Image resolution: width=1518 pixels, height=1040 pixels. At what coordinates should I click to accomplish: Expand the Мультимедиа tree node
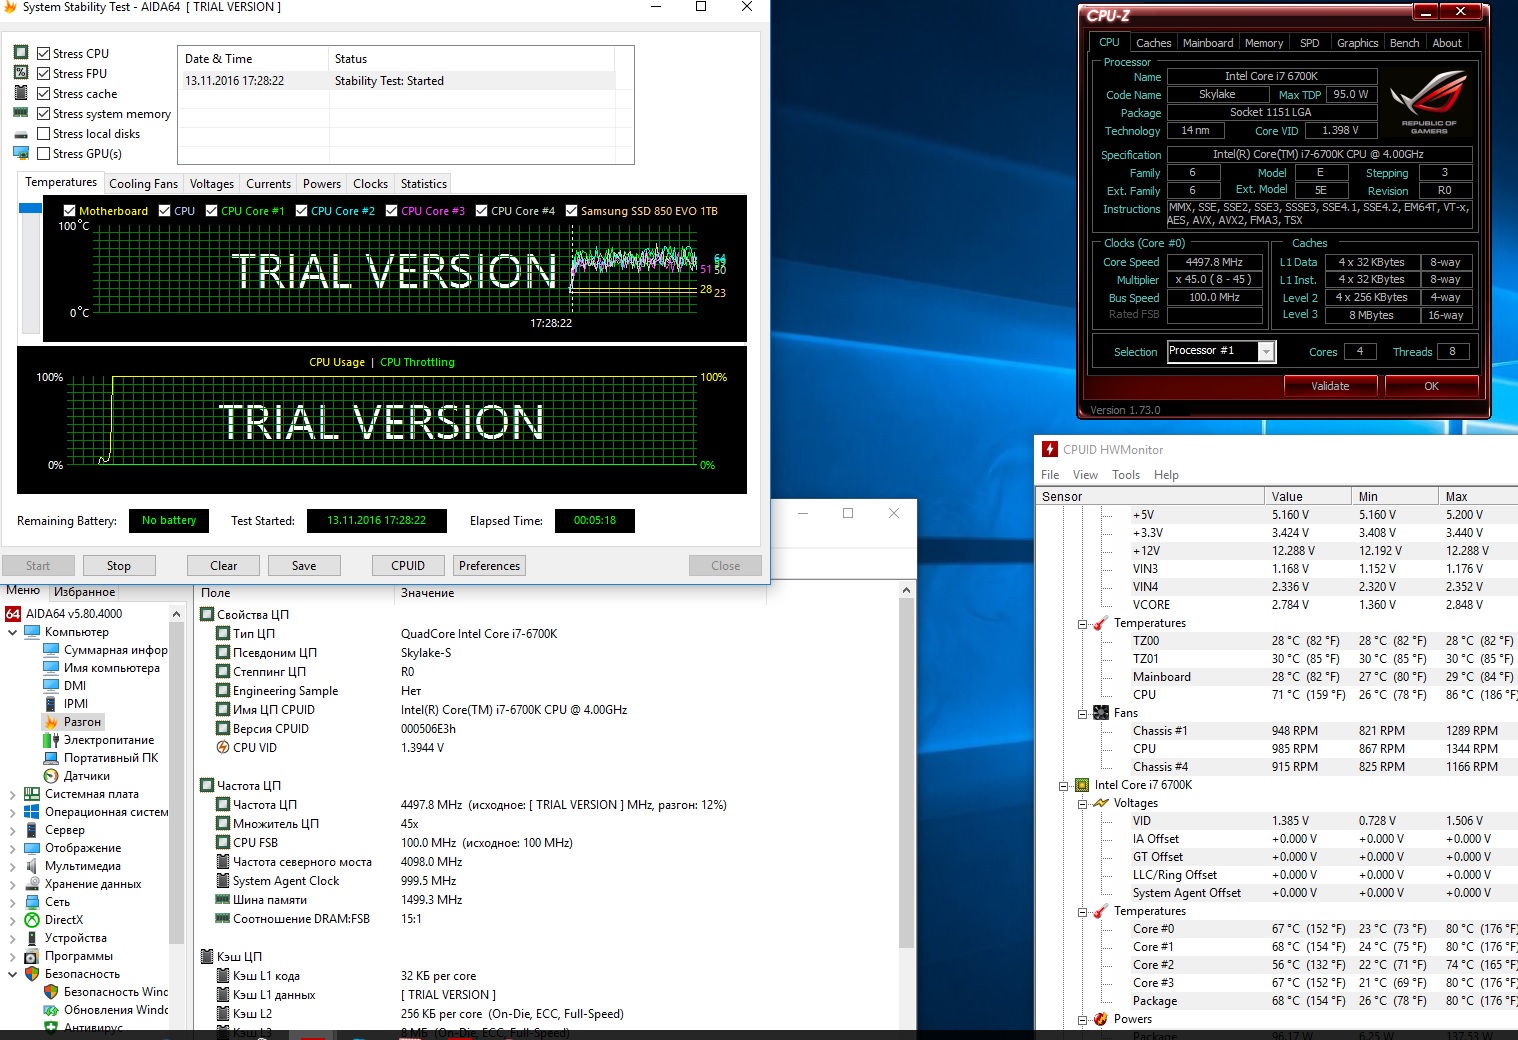click(12, 866)
